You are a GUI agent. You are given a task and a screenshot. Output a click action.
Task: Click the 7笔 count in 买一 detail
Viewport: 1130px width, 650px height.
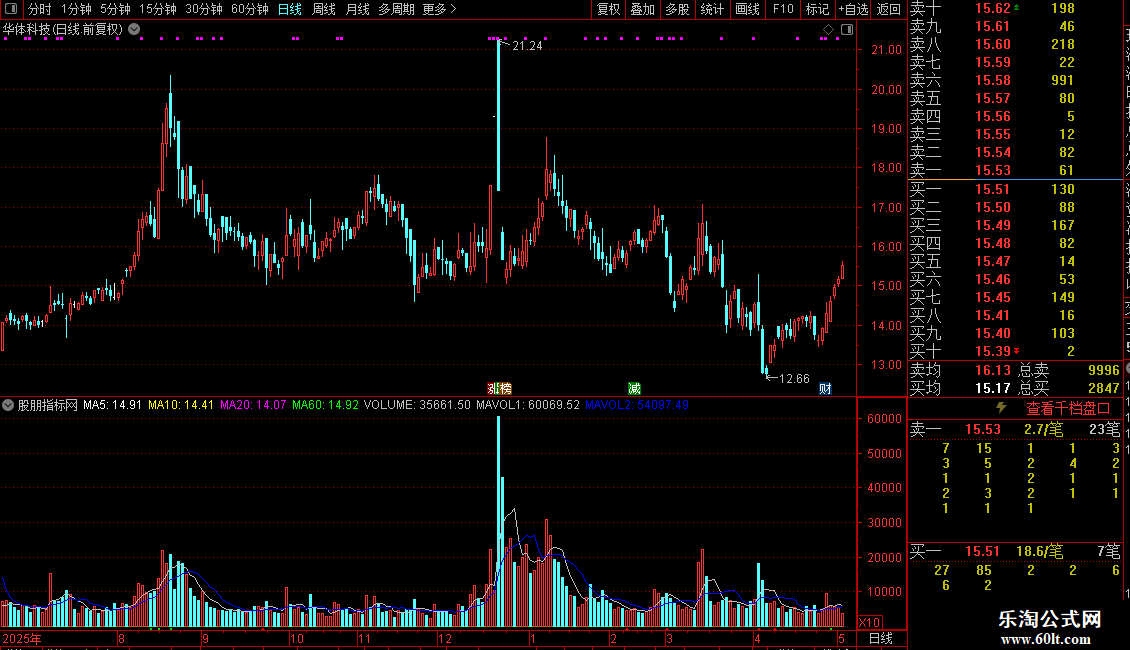1108,552
